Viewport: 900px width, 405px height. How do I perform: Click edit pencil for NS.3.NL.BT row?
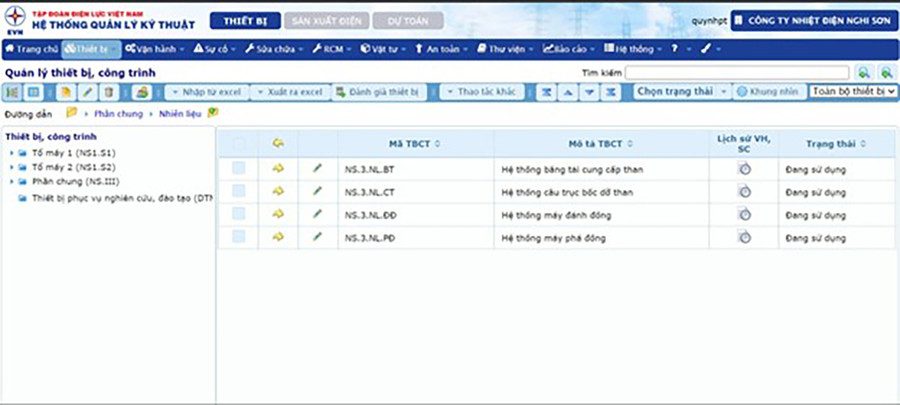(x=317, y=169)
